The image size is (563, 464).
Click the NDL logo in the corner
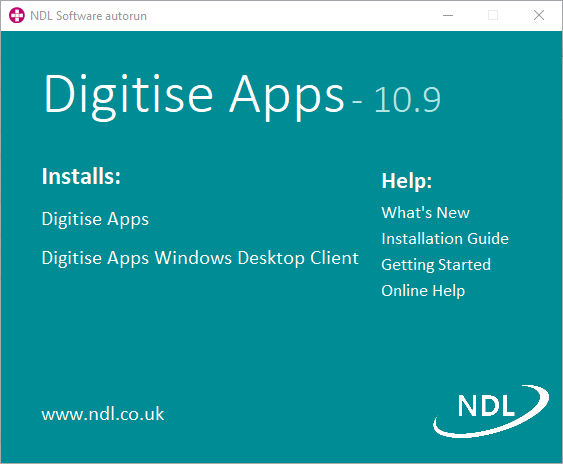(491, 411)
